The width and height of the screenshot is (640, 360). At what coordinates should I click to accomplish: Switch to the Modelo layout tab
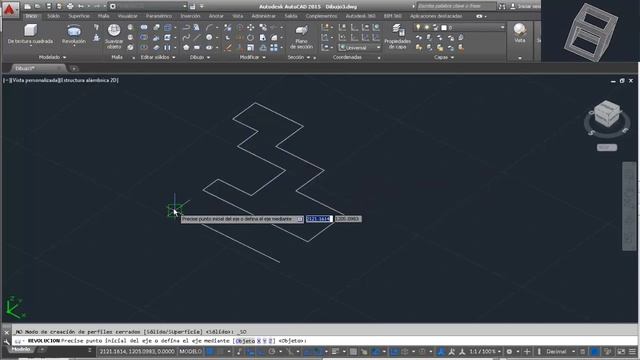tap(21, 349)
